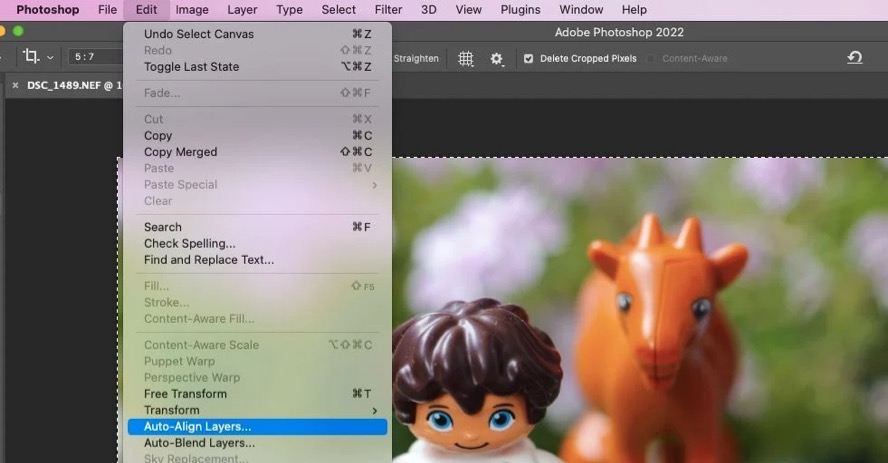
Task: Open the Plugins menu
Action: [520, 10]
